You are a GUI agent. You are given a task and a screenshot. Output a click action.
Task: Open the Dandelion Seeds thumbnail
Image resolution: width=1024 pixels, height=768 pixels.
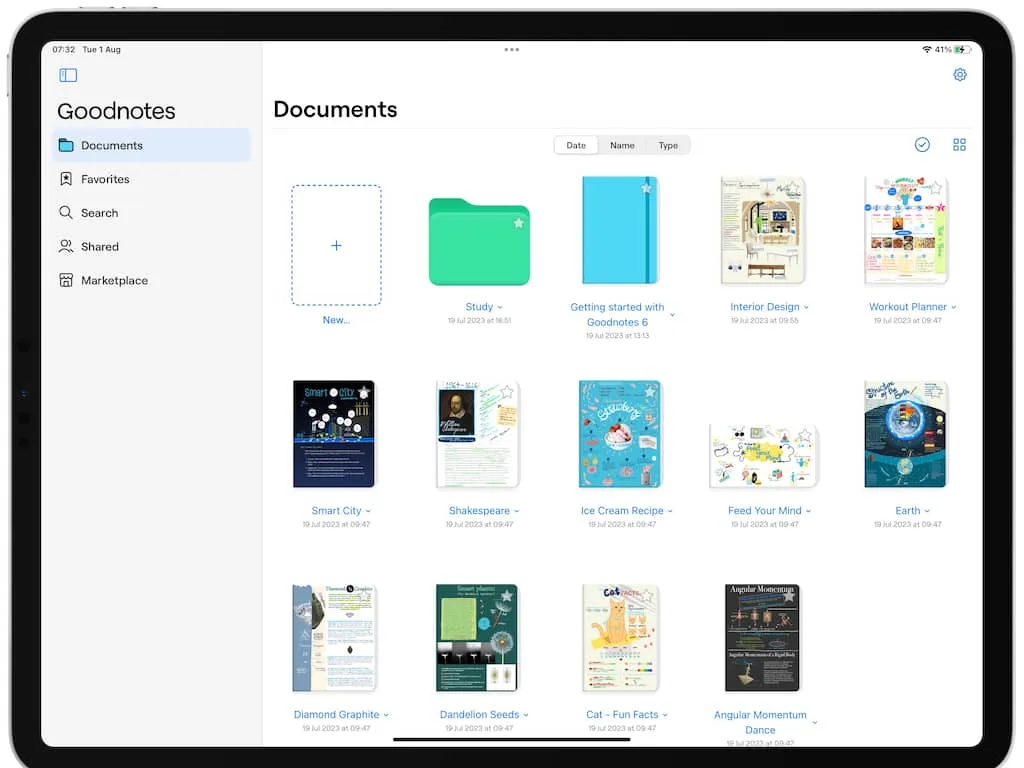(x=477, y=637)
